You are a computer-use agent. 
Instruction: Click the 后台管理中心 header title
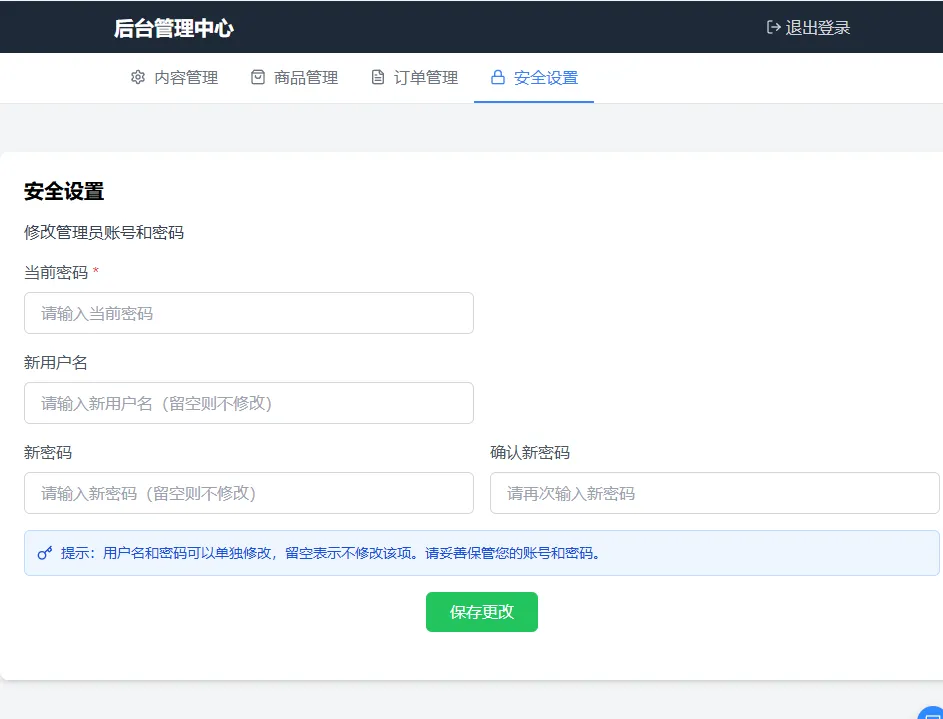pyautogui.click(x=172, y=28)
